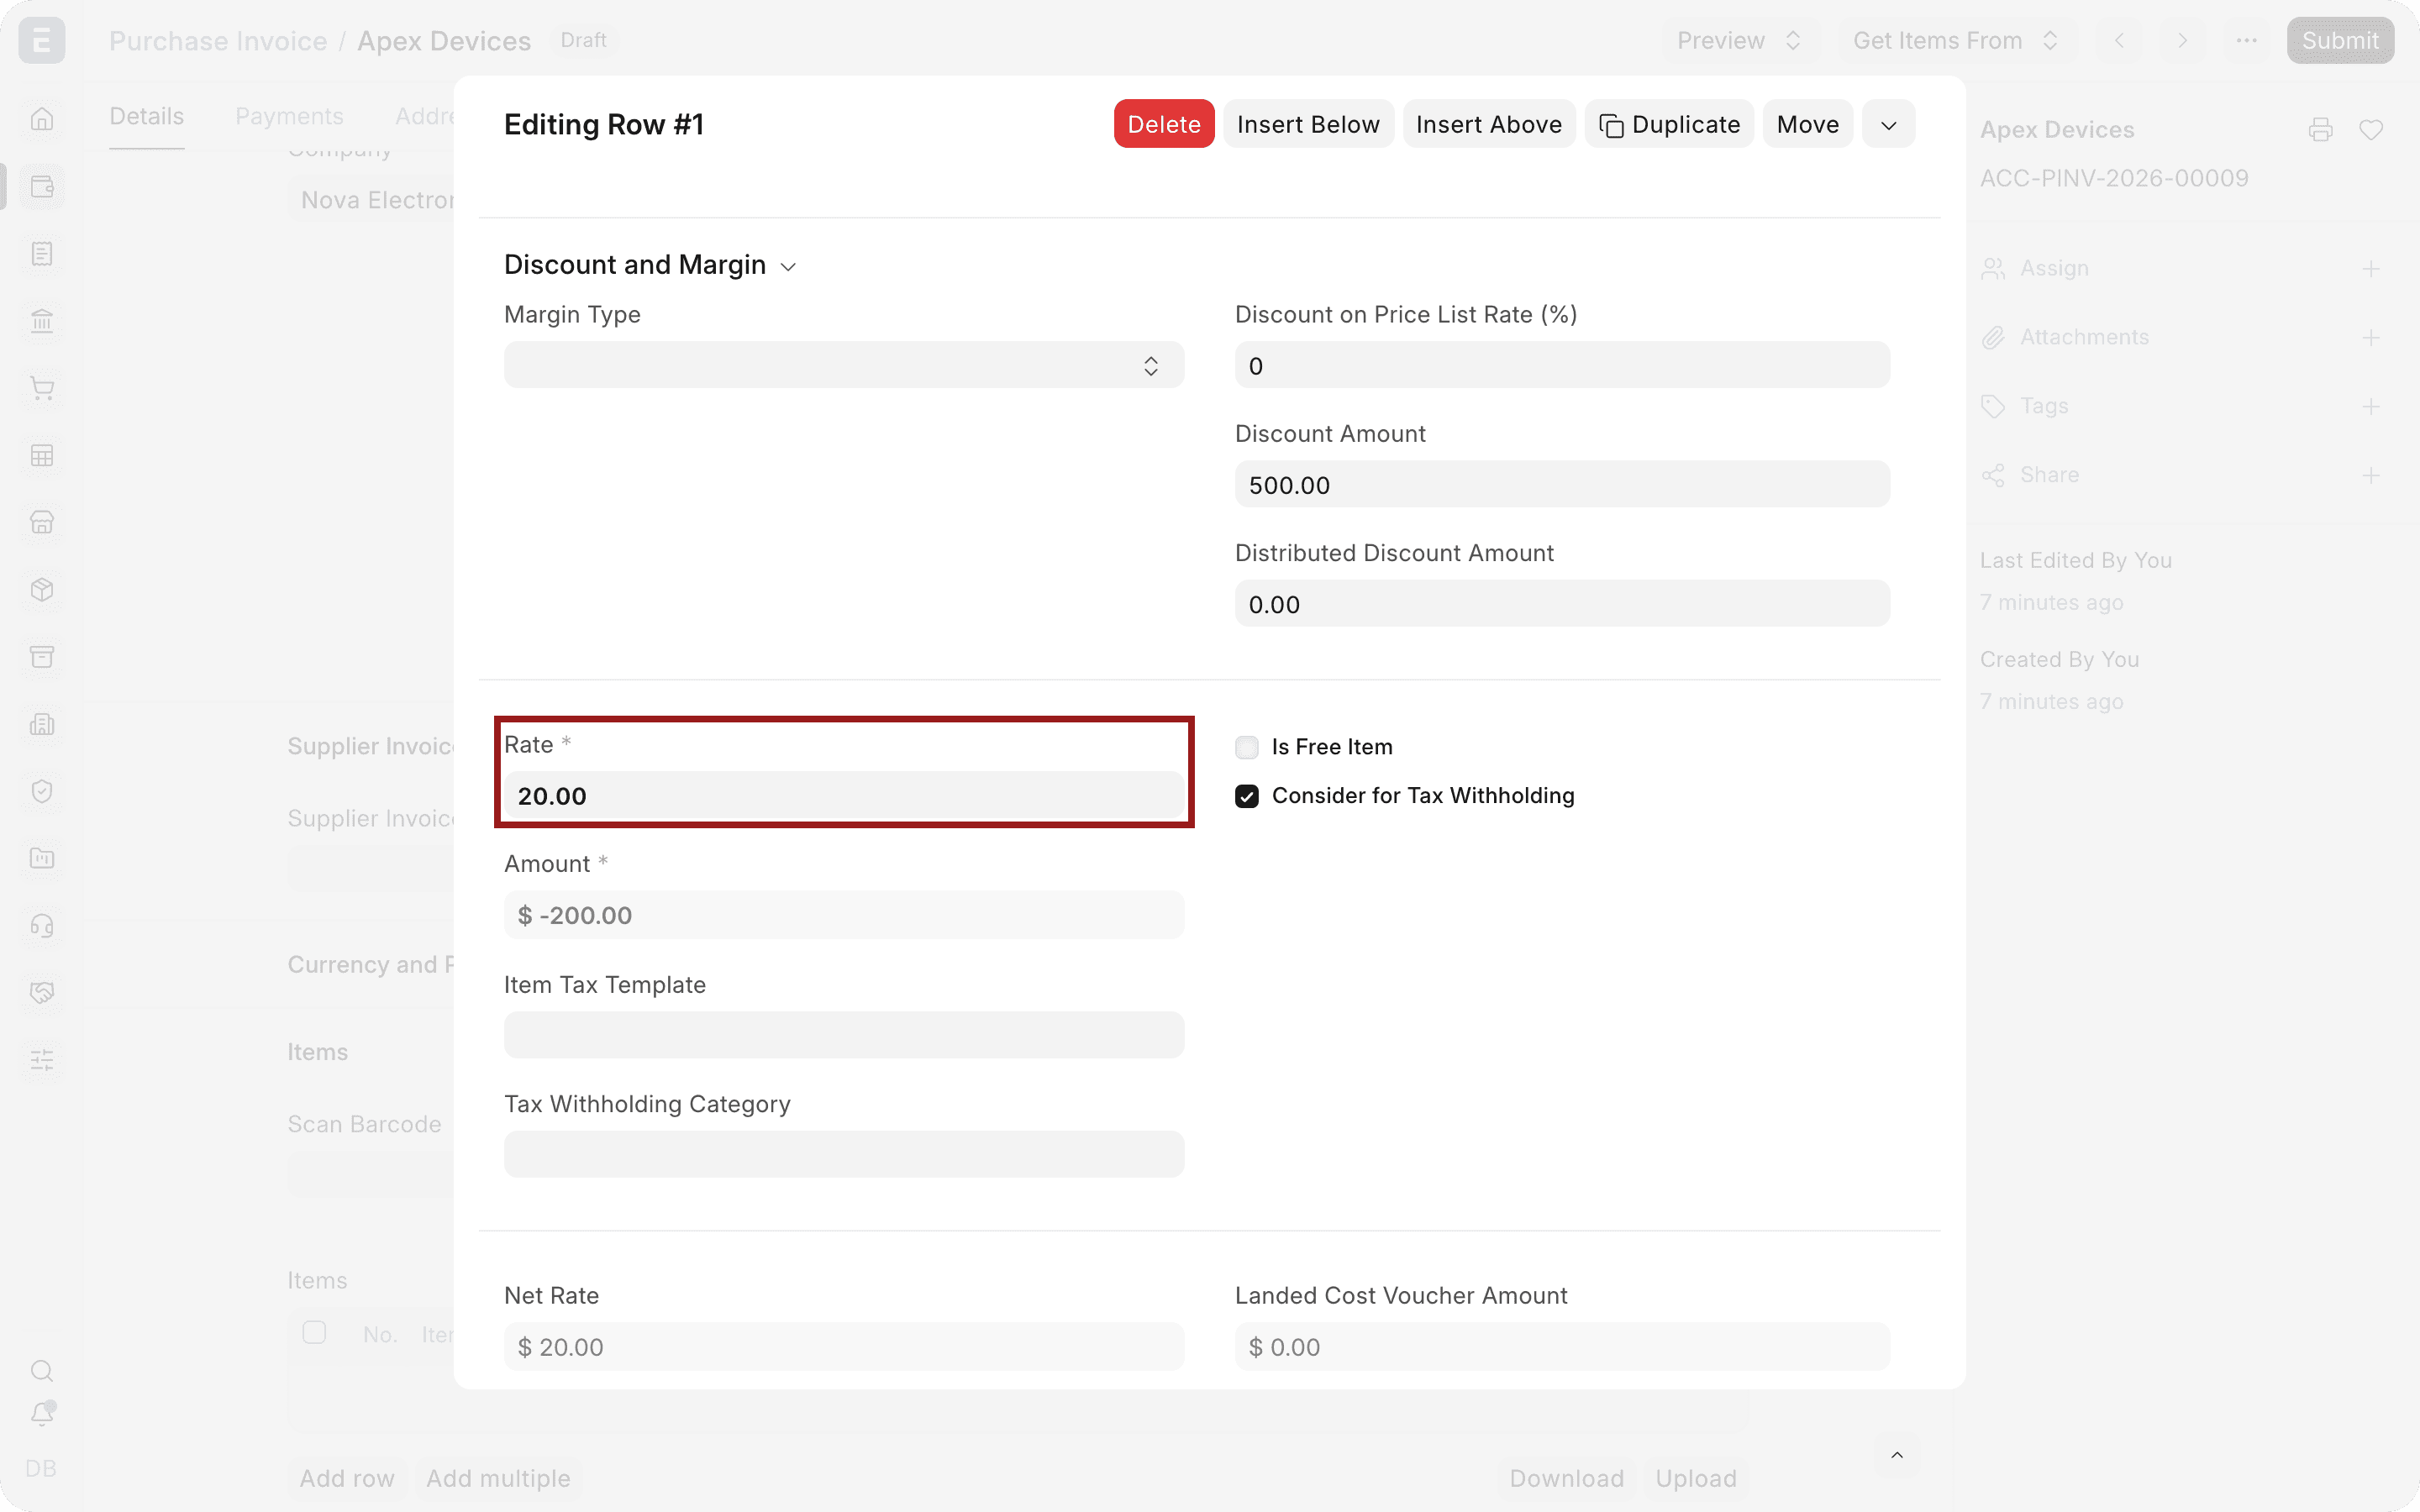The width and height of the screenshot is (2420, 1512).
Task: Click the Move button
Action: pos(1808,125)
